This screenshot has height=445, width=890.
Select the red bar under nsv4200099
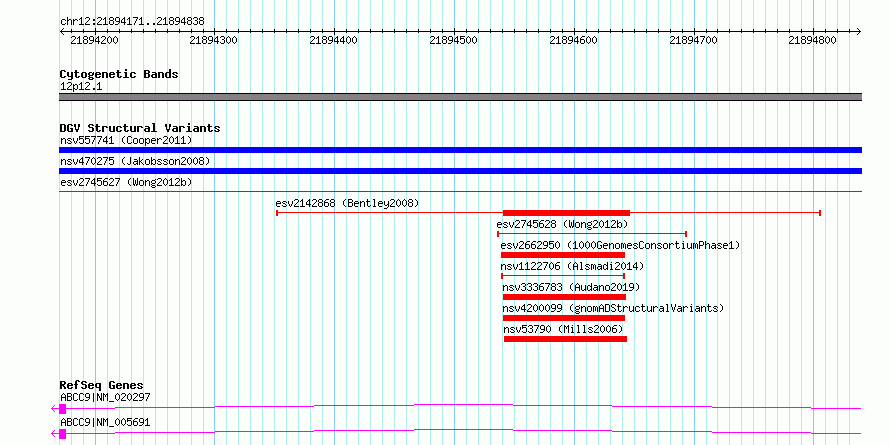coord(564,318)
